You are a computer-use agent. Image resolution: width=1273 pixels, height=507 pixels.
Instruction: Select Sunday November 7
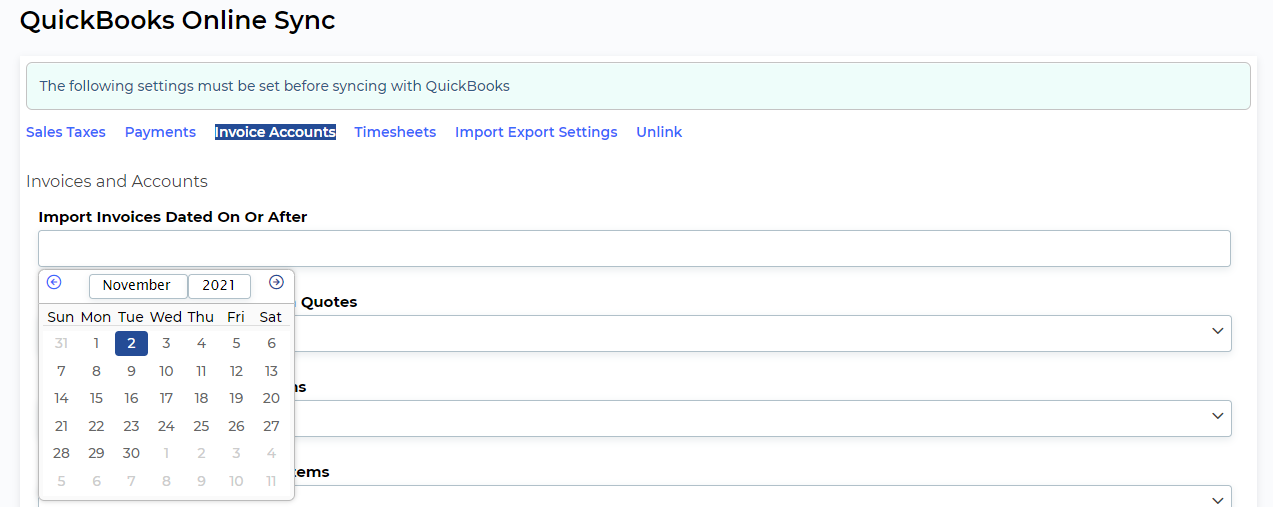click(61, 371)
